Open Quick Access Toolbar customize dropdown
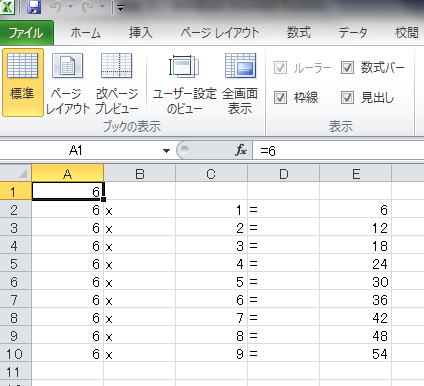This screenshot has width=424, height=386. (x=121, y=8)
